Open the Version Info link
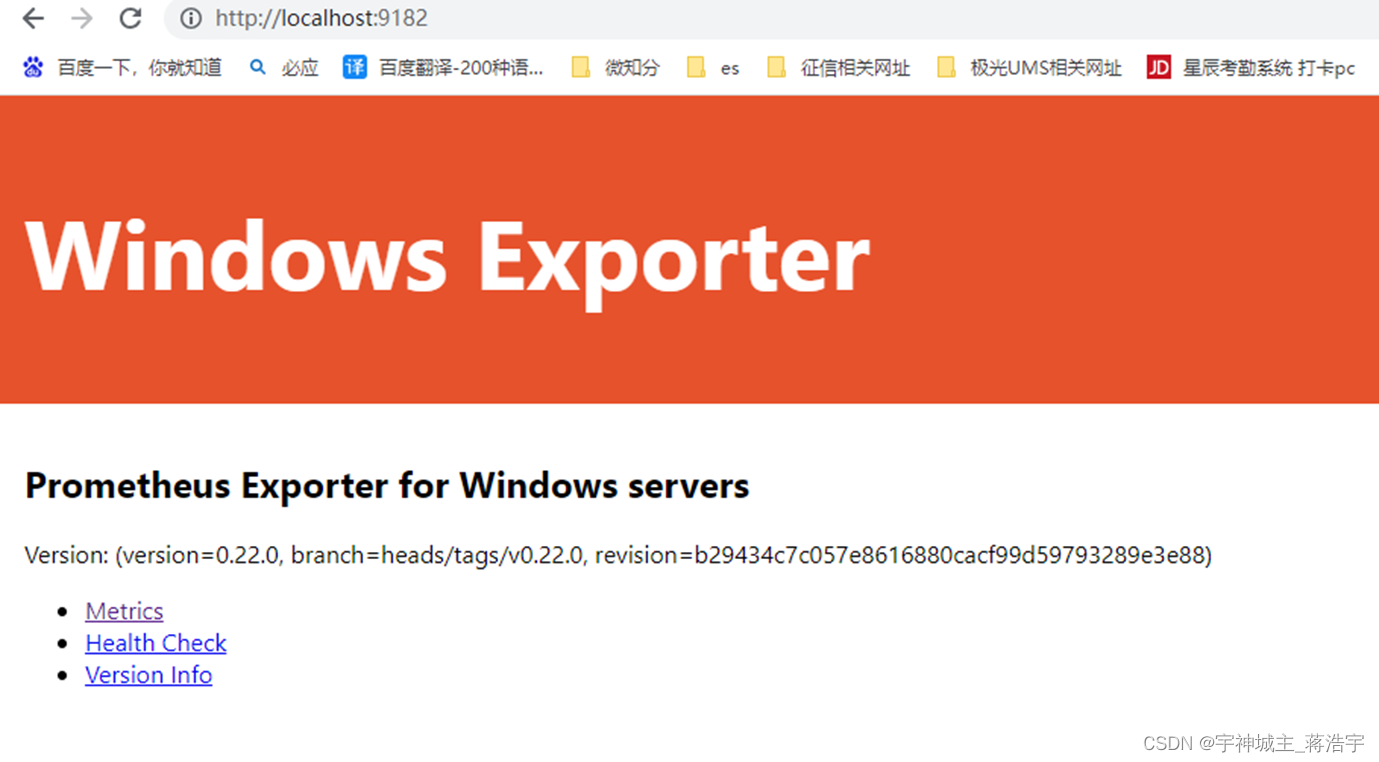Image resolution: width=1379 pixels, height=762 pixels. [x=148, y=675]
